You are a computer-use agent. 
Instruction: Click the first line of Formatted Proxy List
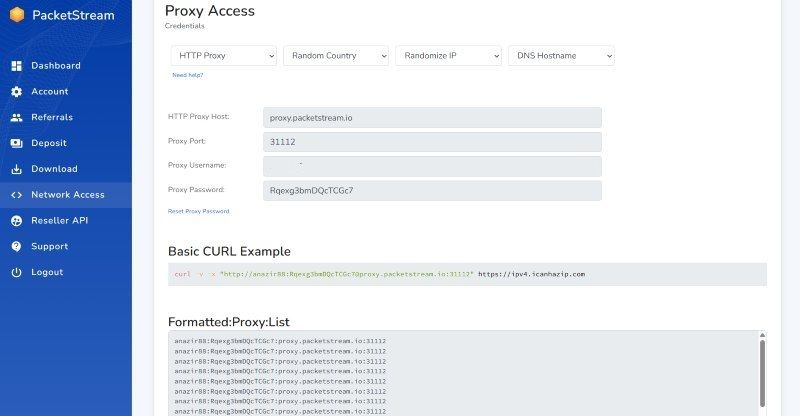coord(280,341)
